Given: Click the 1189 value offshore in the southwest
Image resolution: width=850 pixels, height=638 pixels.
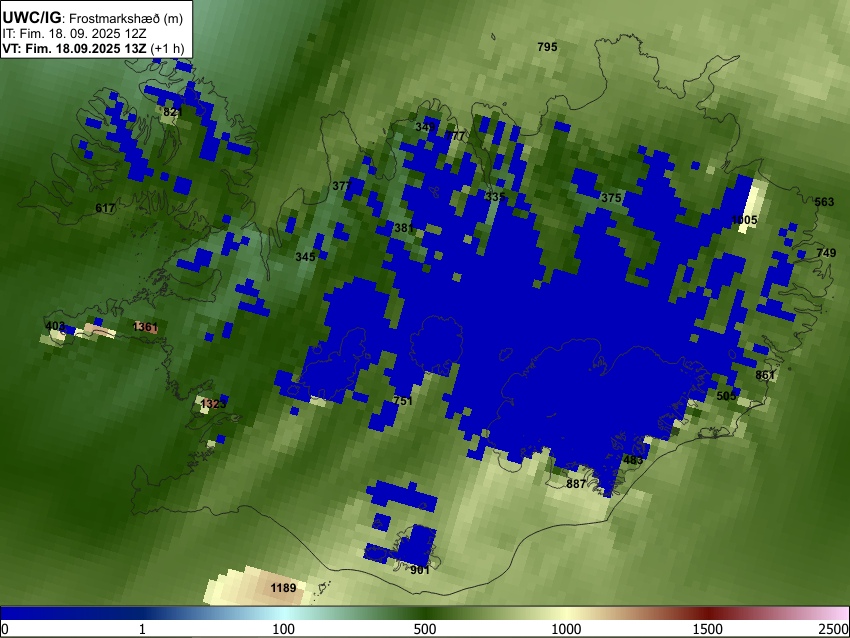Looking at the screenshot, I should pyautogui.click(x=283, y=588).
